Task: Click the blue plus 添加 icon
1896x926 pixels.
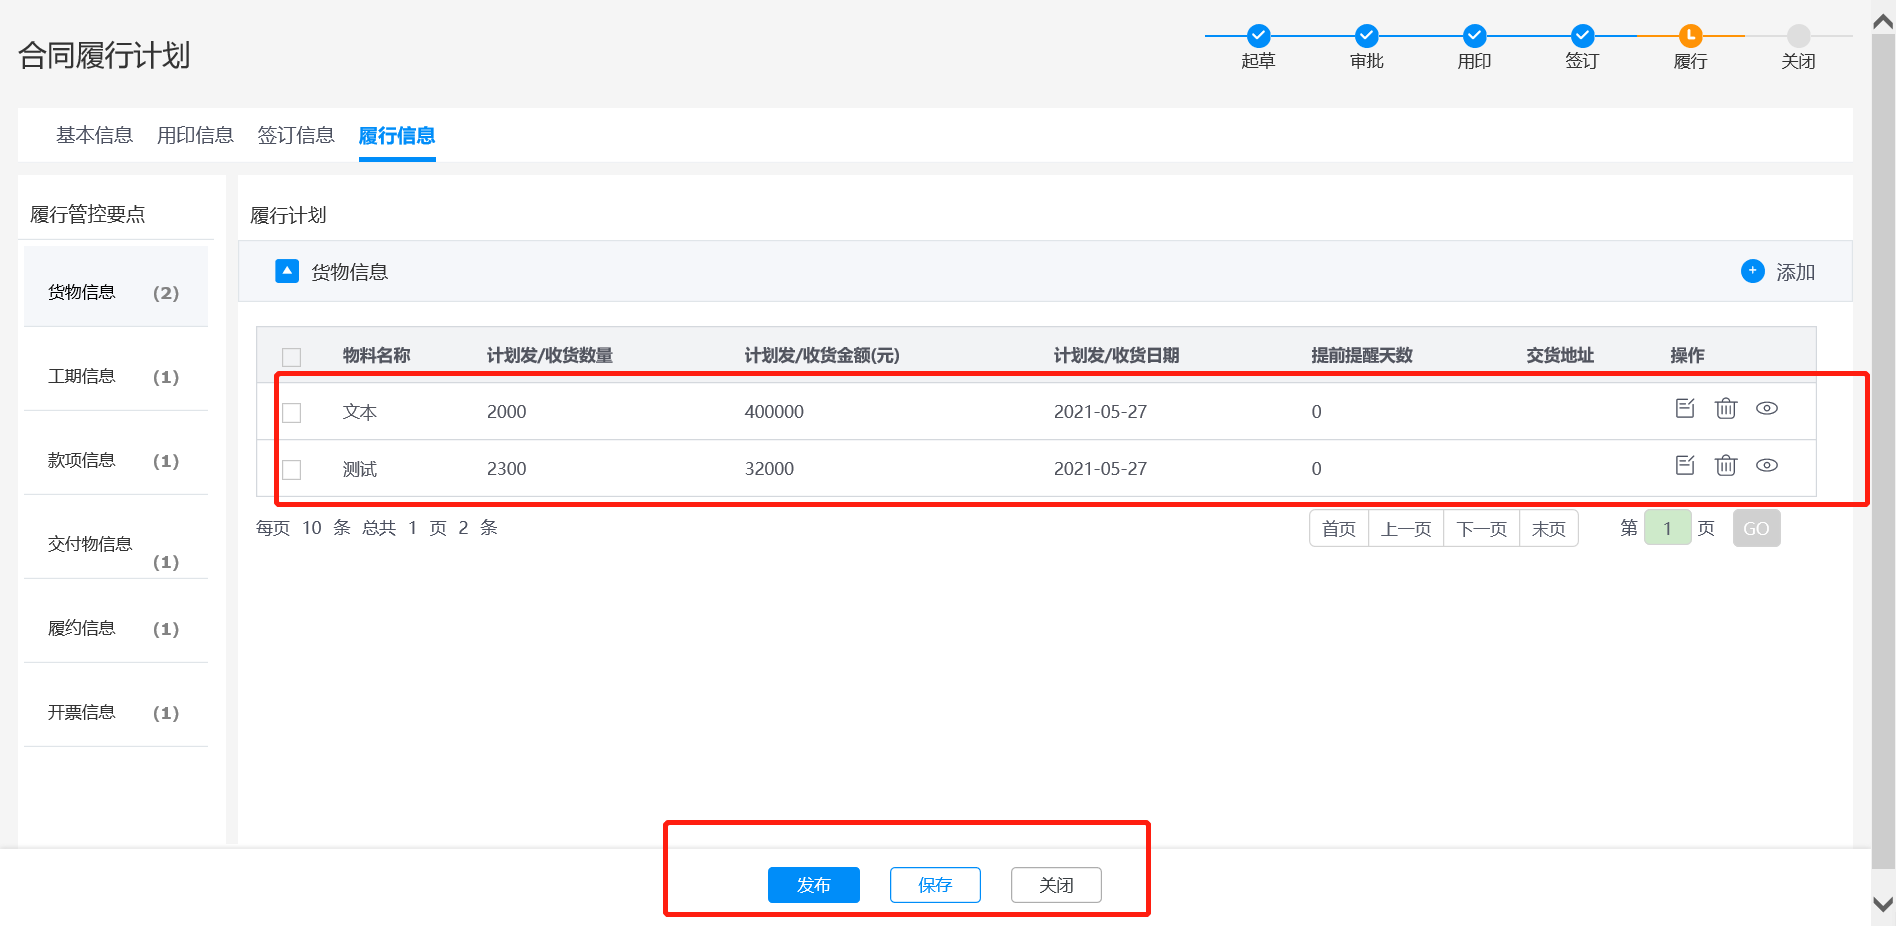Action: click(x=1753, y=271)
